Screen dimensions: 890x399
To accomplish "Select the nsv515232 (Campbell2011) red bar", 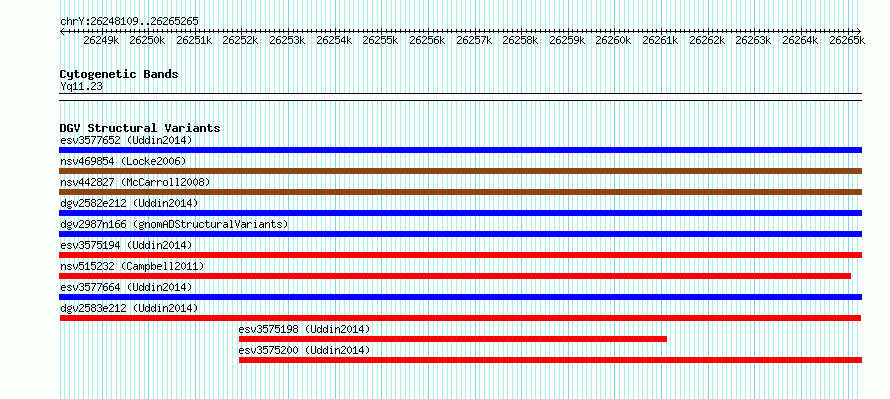I will point(455,276).
